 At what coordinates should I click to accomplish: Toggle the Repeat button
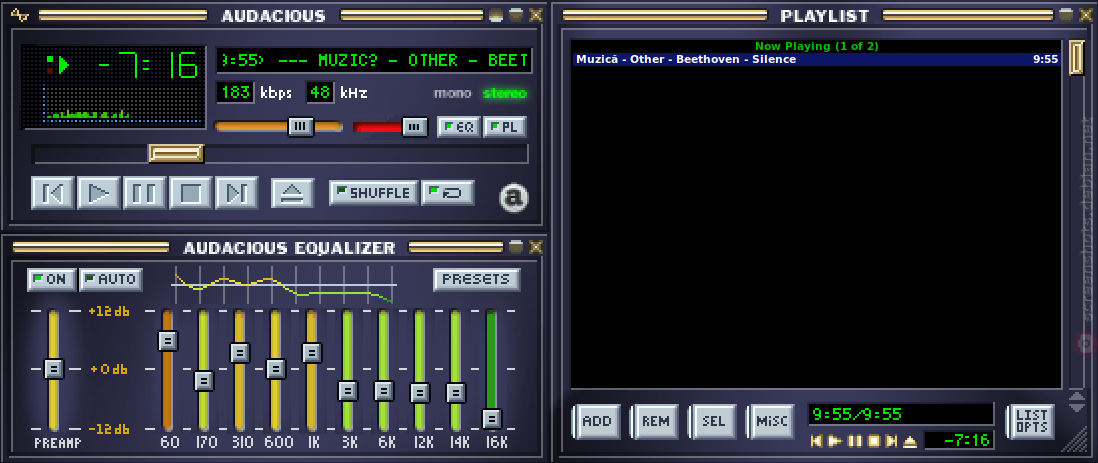point(448,193)
